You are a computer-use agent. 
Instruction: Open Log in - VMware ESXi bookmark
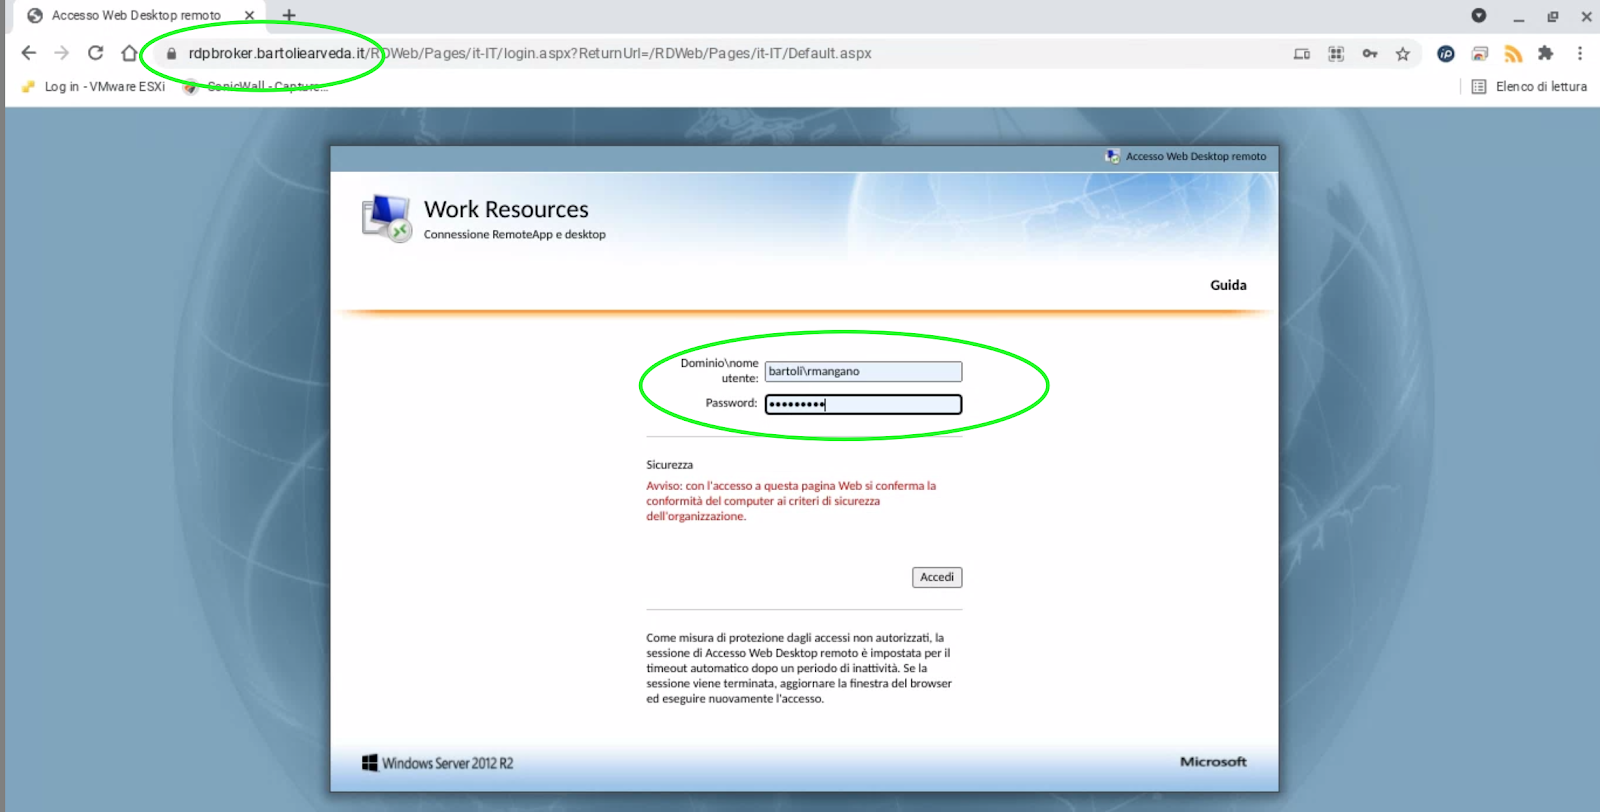tap(94, 87)
